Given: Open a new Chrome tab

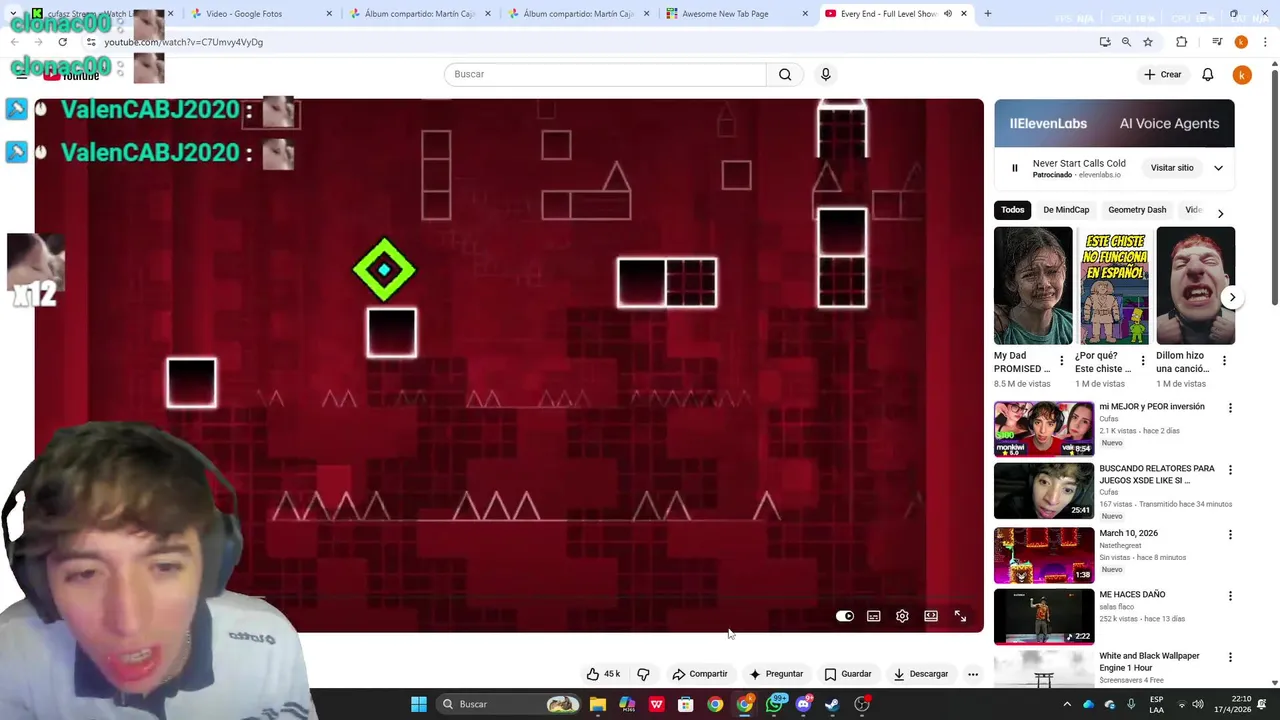Looking at the screenshot, I should click(x=987, y=14).
